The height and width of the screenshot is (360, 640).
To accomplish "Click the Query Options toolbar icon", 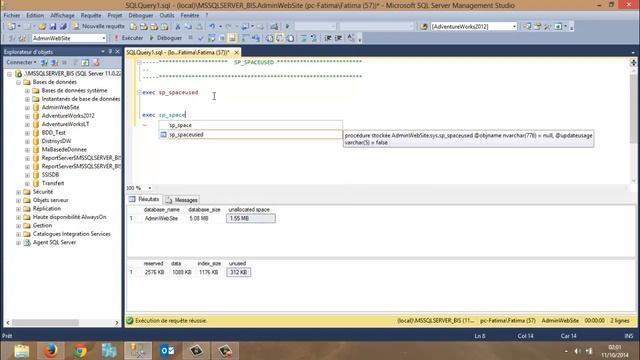I will pyautogui.click(x=222, y=38).
